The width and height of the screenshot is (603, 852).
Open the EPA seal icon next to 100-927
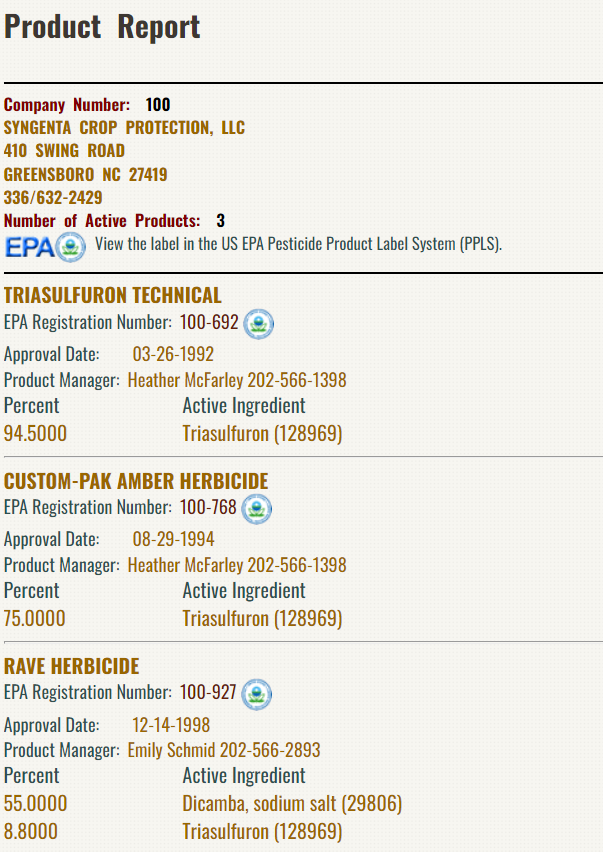[x=256, y=694]
